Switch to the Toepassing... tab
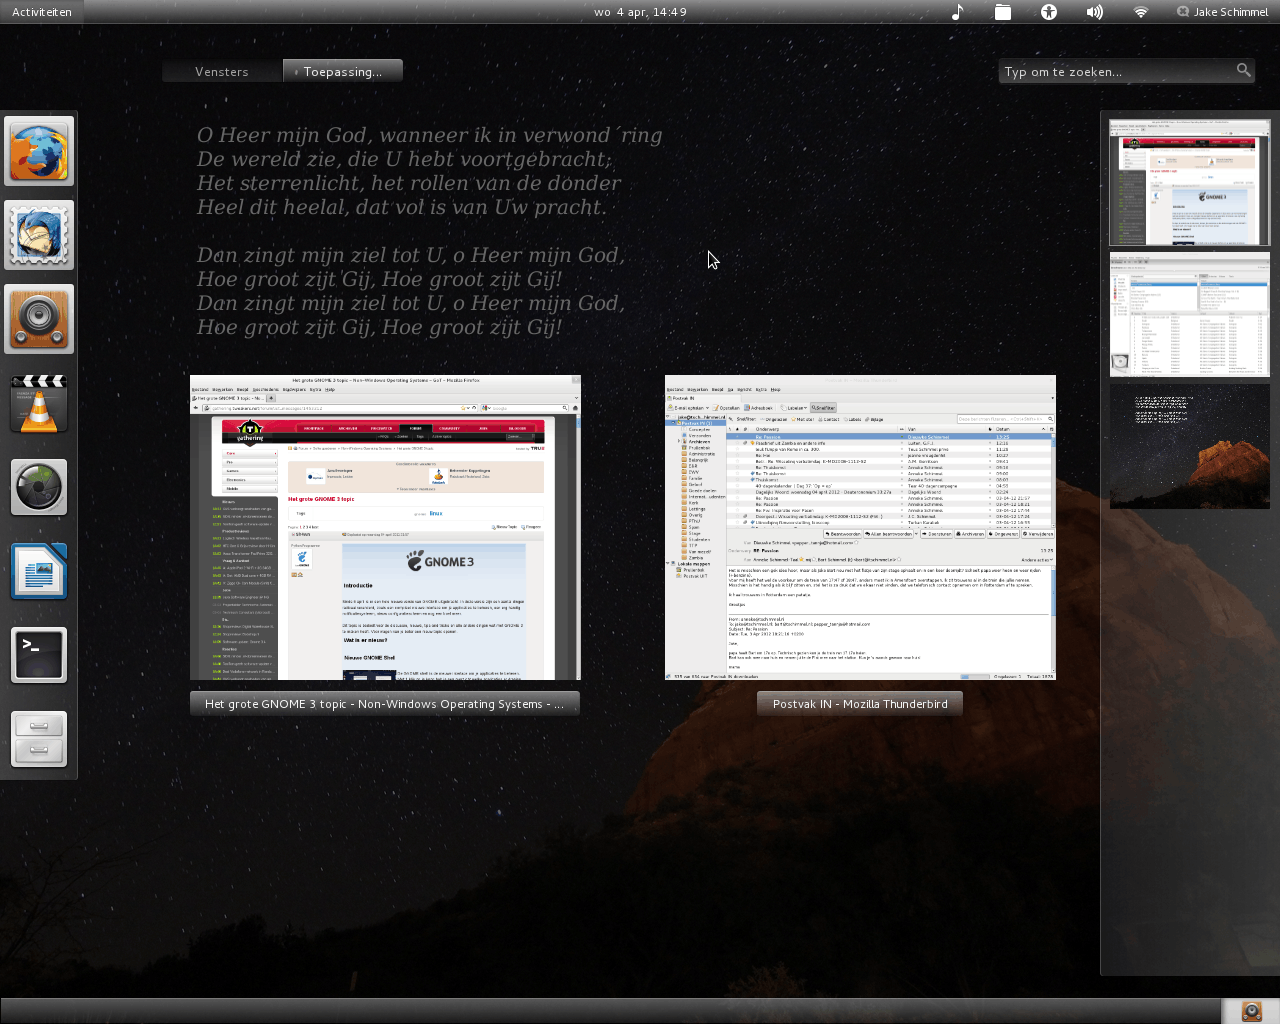This screenshot has width=1280, height=1024. [342, 71]
